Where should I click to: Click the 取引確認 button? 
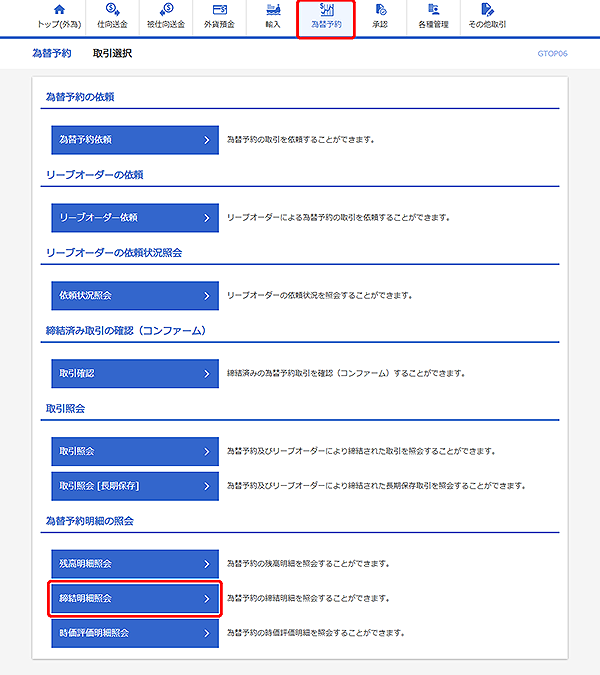[x=135, y=374]
